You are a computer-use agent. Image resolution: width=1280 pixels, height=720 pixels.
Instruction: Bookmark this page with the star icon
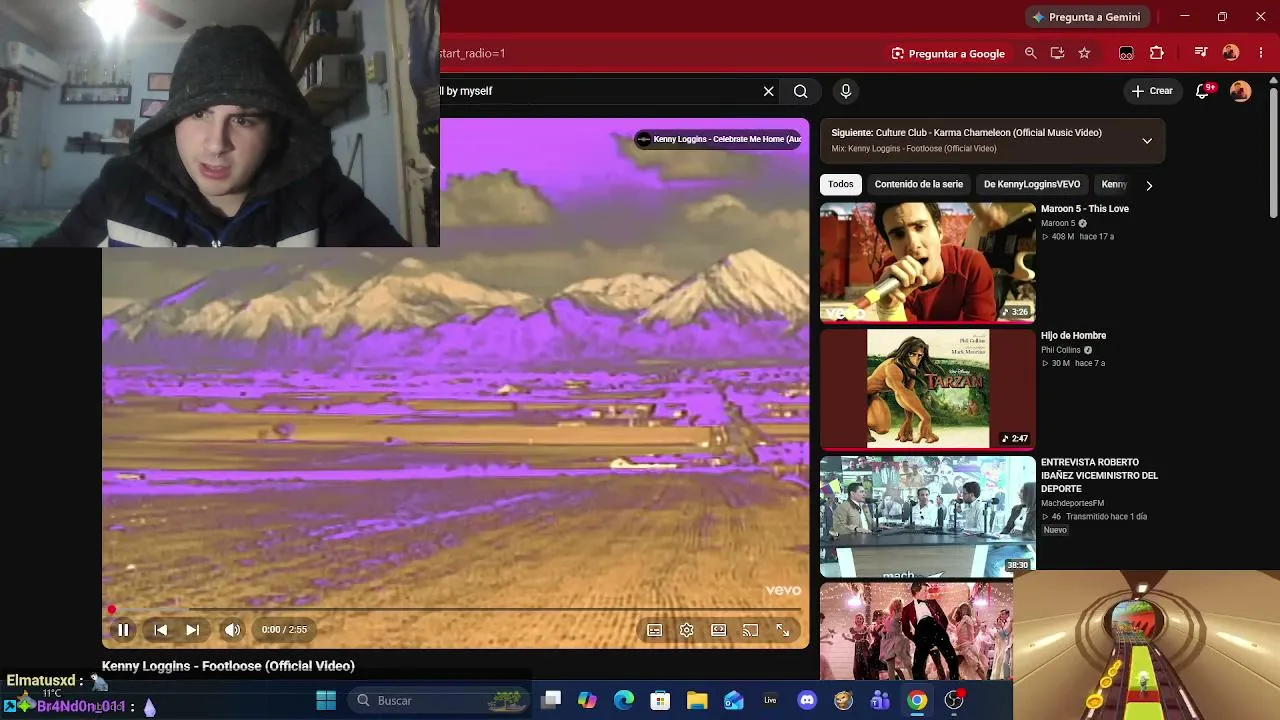(1084, 53)
